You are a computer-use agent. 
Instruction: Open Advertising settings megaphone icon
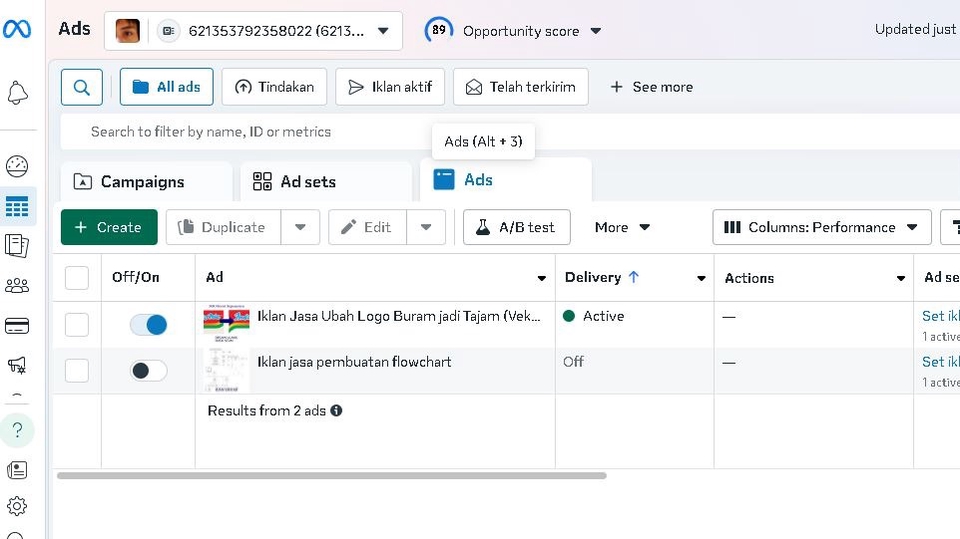pos(17,366)
